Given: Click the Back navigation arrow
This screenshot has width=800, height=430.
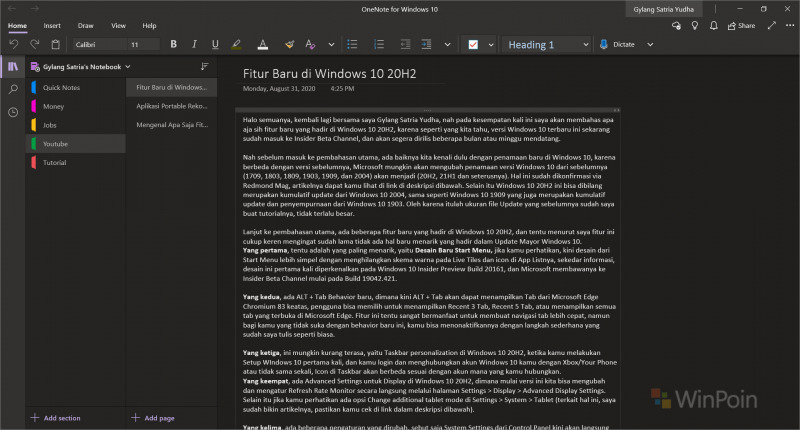Looking at the screenshot, I should [12, 9].
